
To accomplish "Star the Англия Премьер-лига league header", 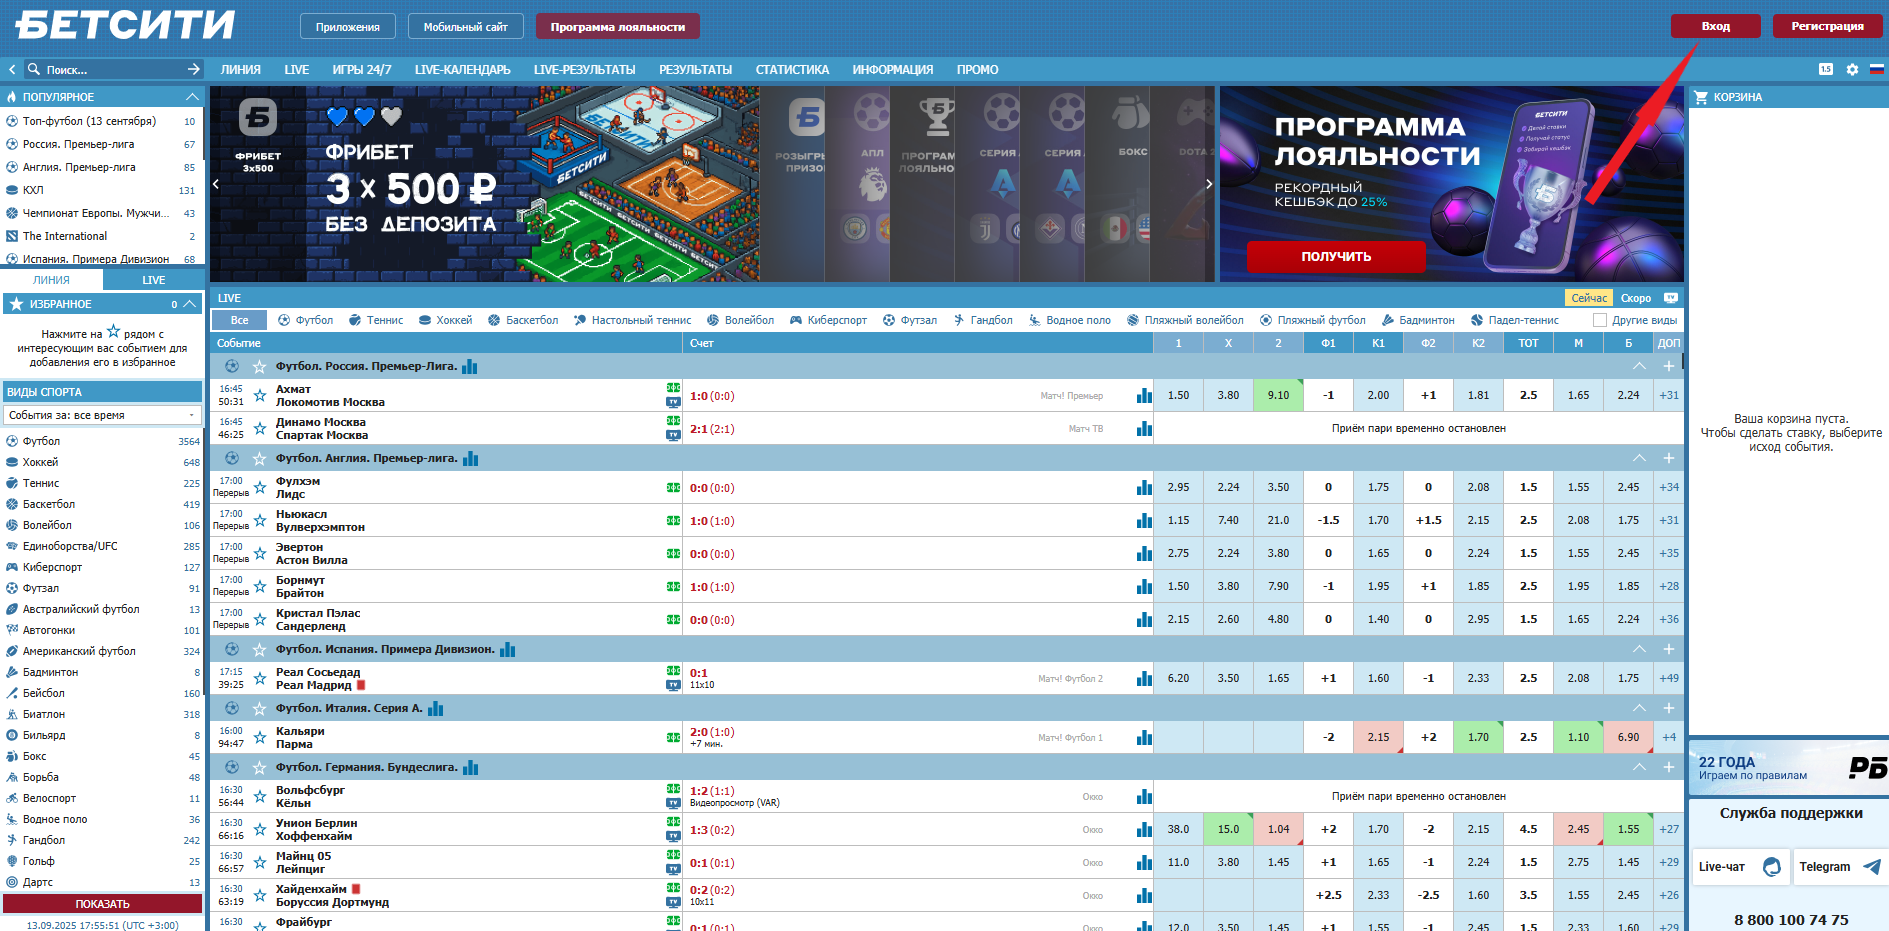I will tap(260, 459).
